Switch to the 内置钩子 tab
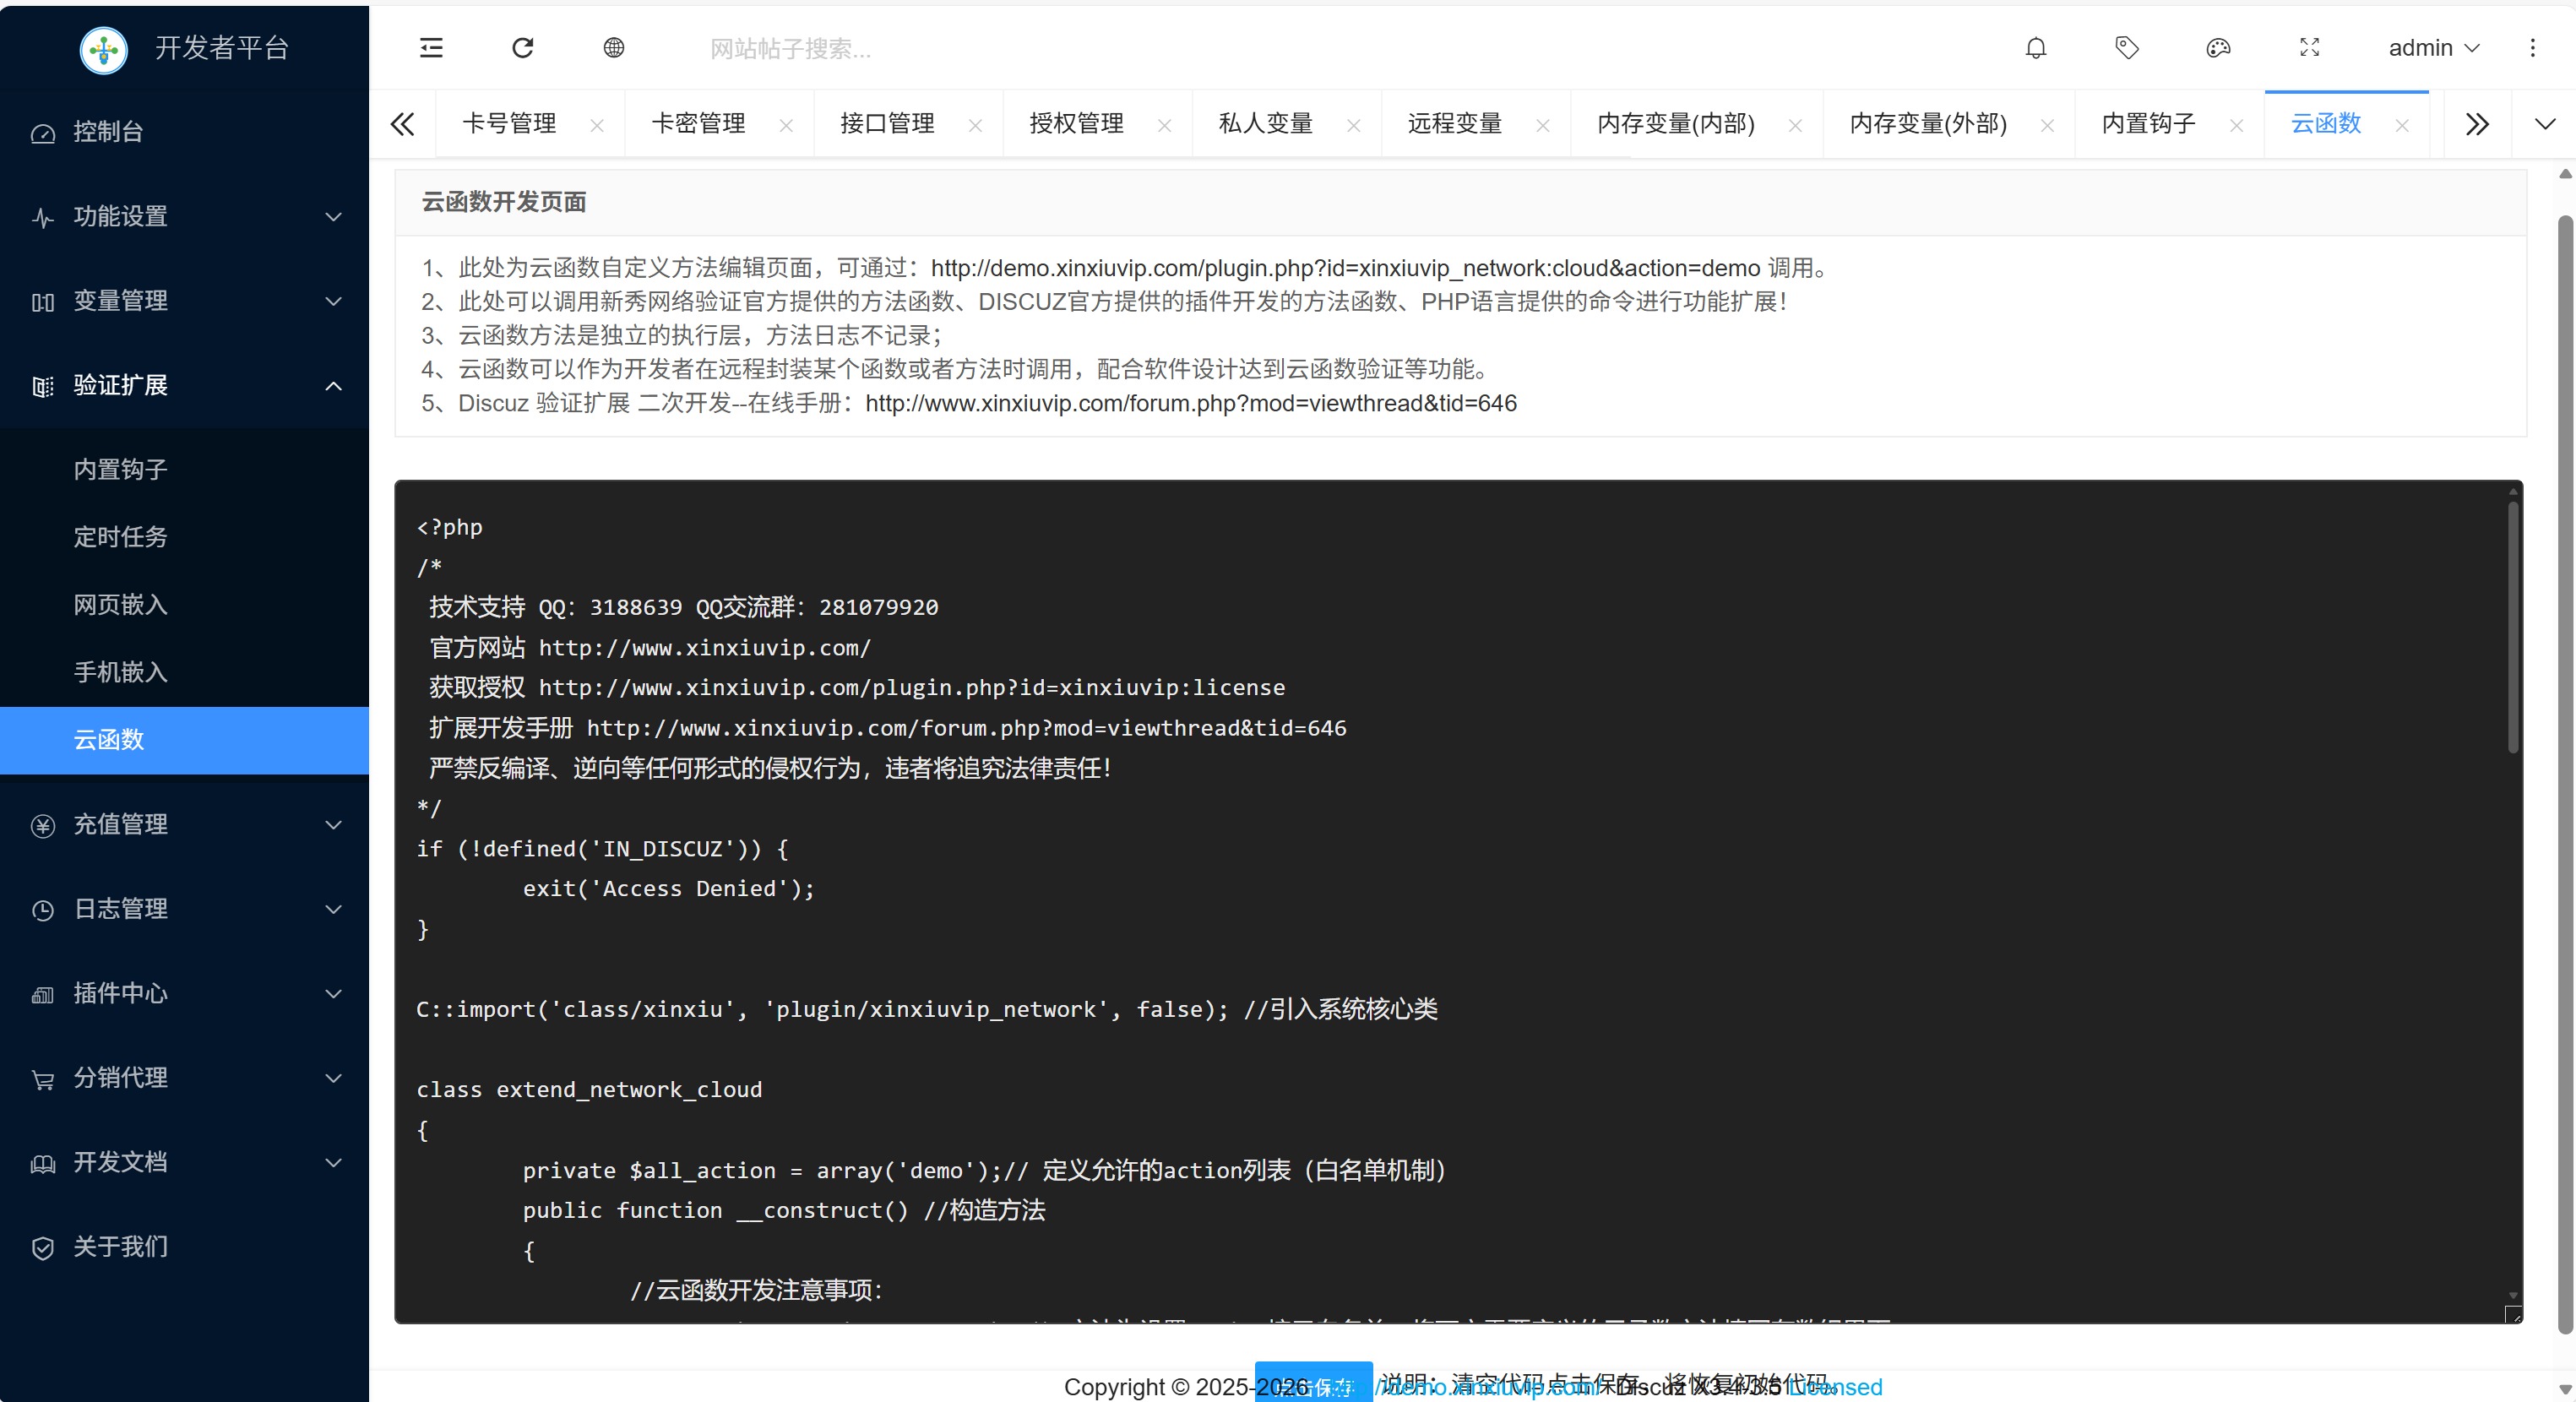 [2146, 123]
